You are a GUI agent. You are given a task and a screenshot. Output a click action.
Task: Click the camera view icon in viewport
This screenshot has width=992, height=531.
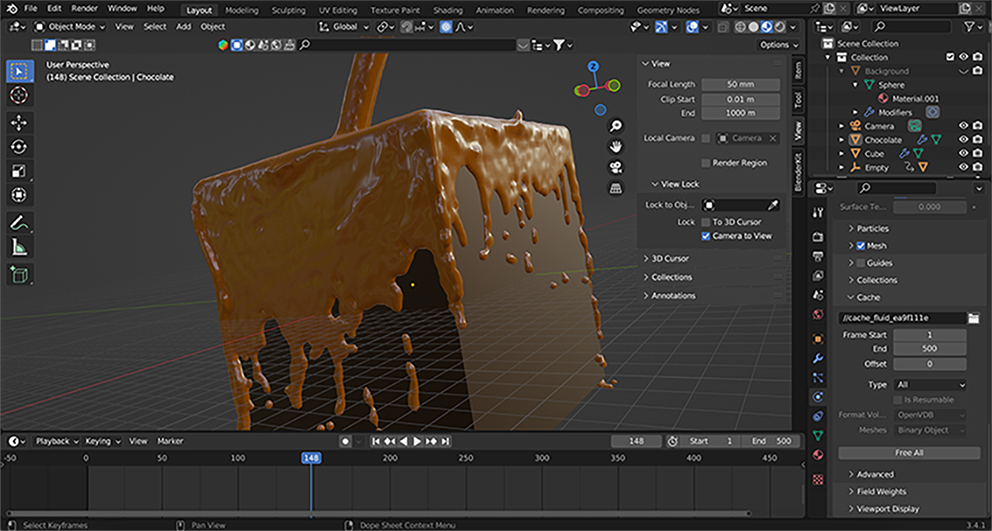617,166
